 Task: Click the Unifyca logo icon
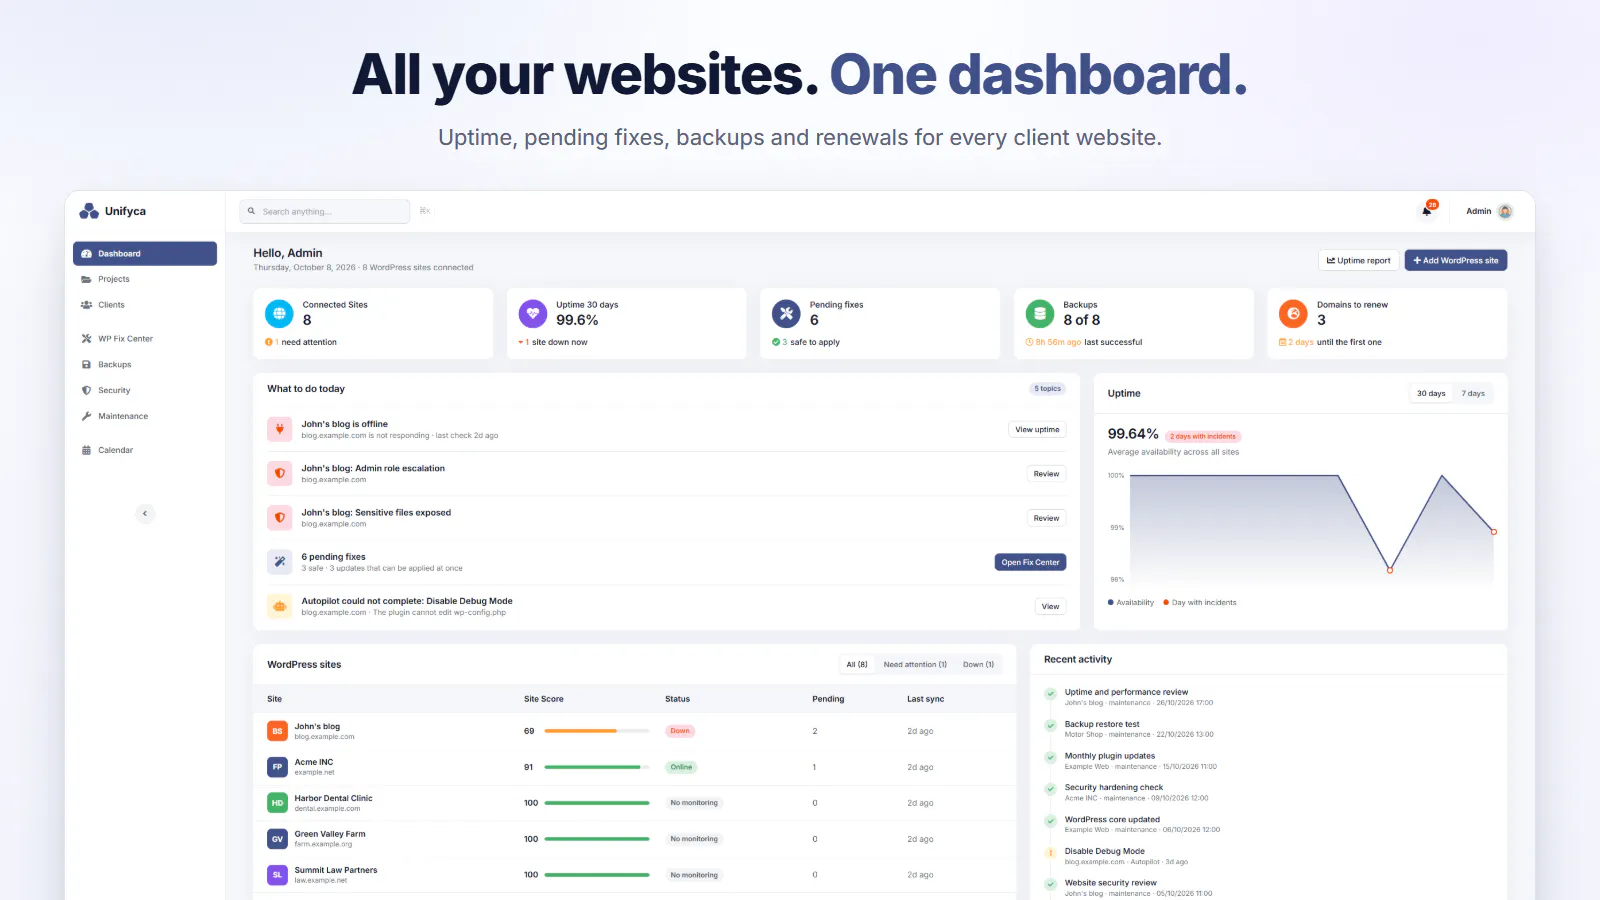[89, 211]
